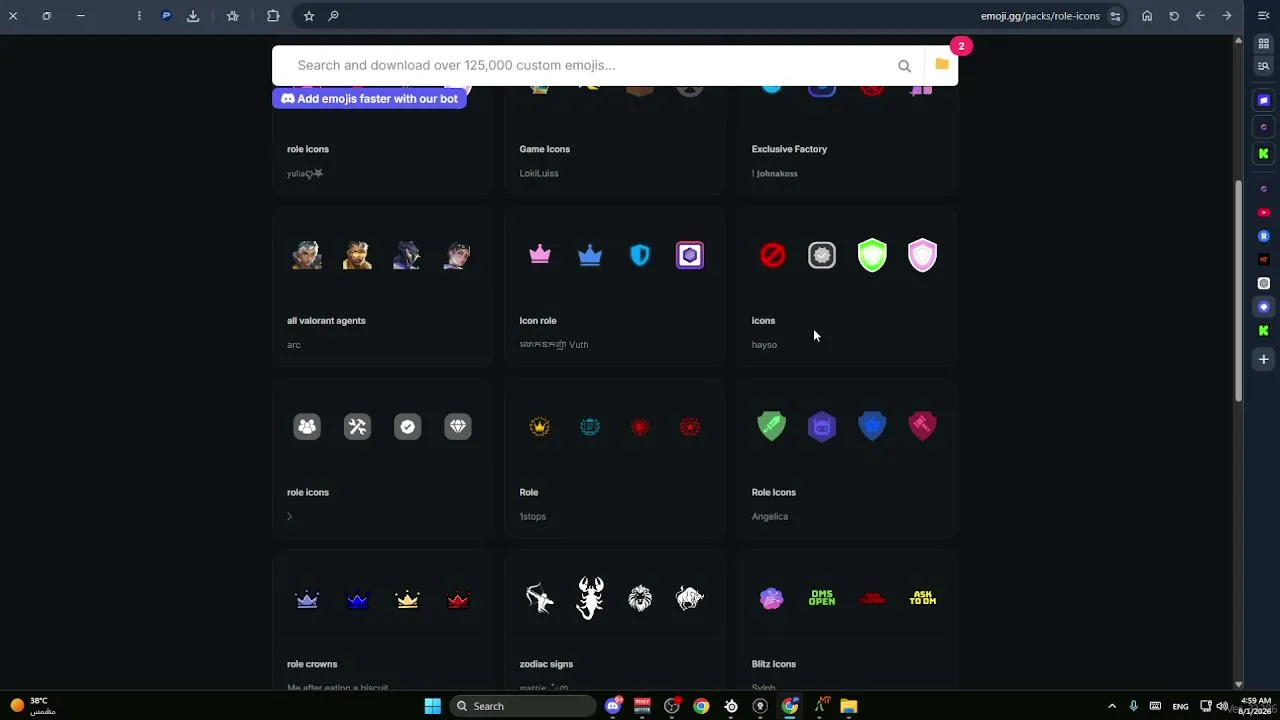Select the gold crown emblem in Role pack by 1stops
Screen dimensions: 1280x720
540,427
